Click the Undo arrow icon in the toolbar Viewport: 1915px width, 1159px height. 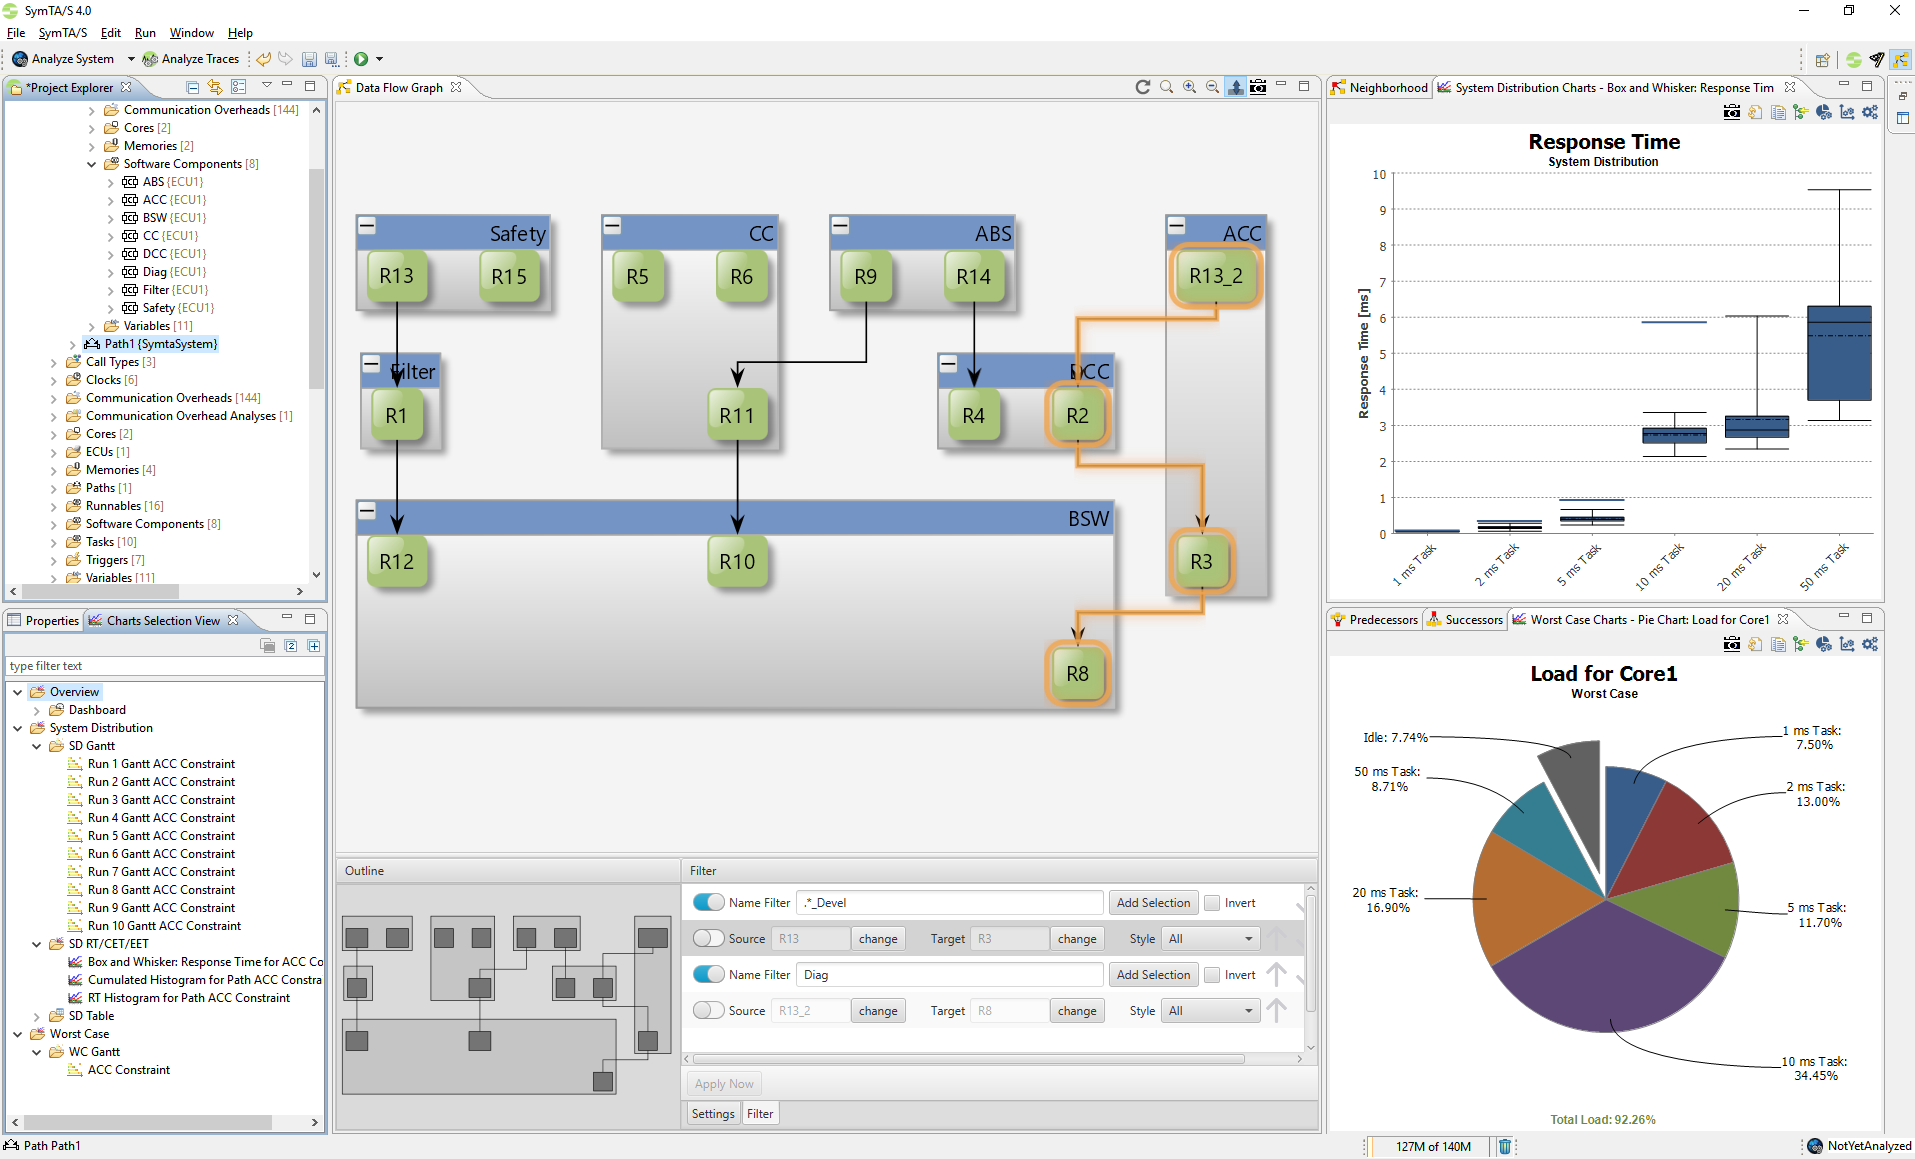263,58
